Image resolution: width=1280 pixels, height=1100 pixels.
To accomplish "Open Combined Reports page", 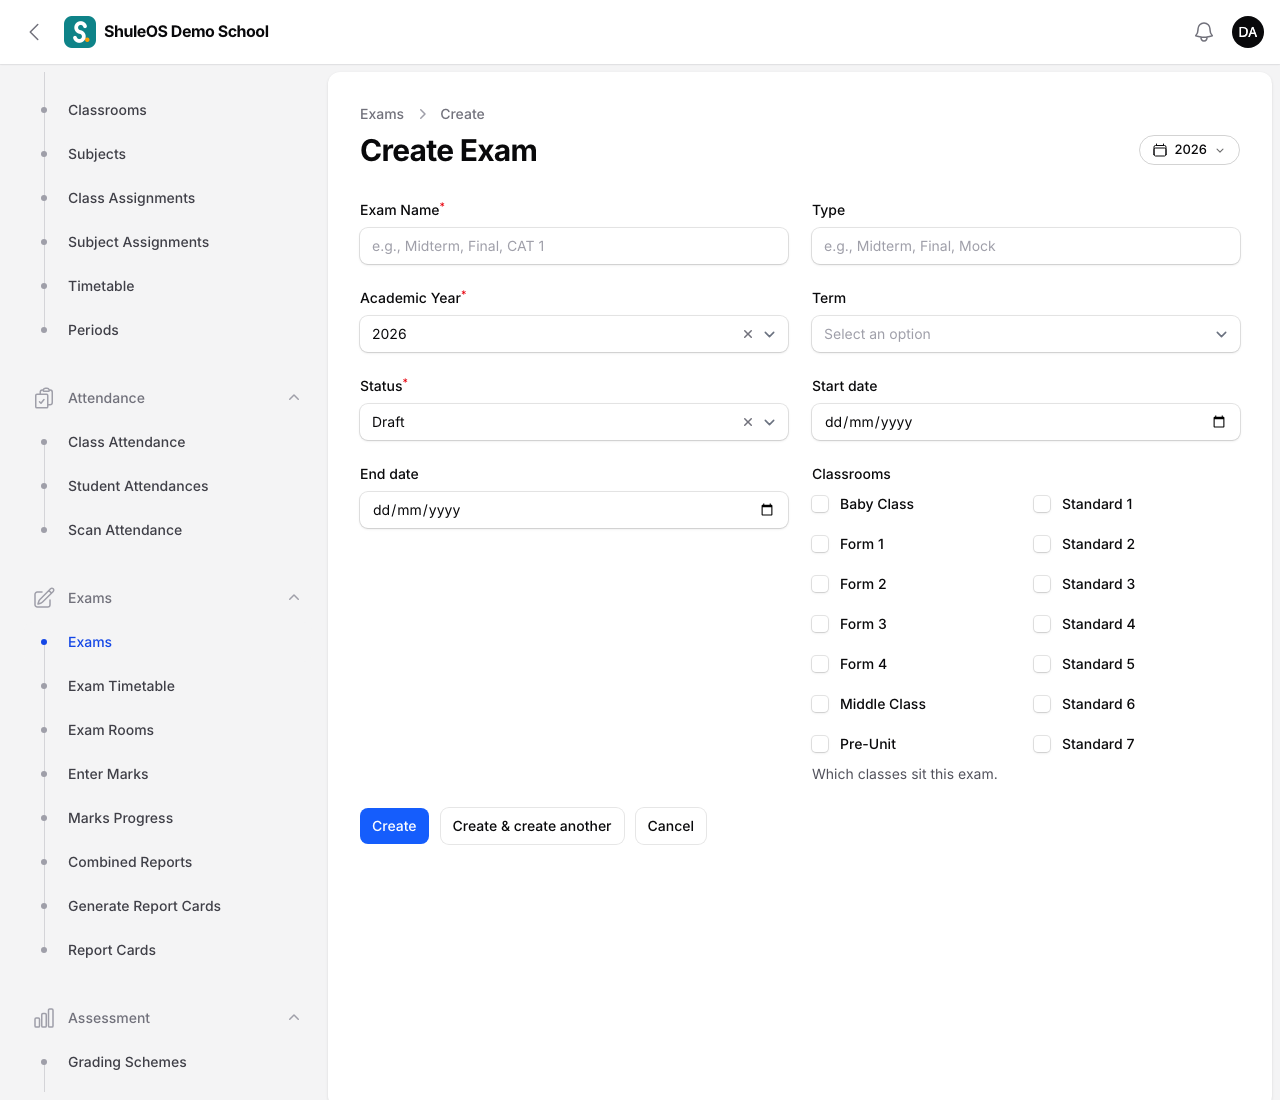I will click(x=130, y=862).
